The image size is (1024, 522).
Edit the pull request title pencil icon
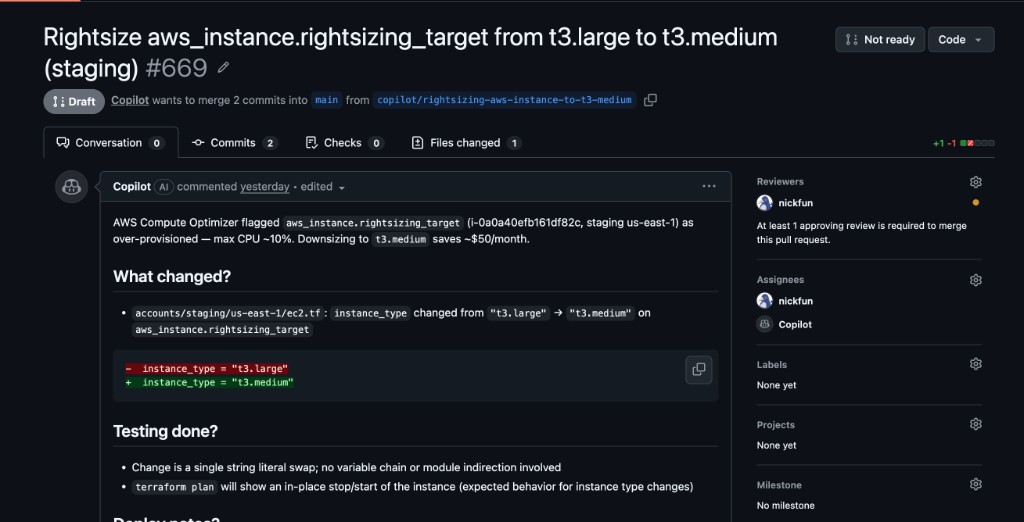point(223,67)
